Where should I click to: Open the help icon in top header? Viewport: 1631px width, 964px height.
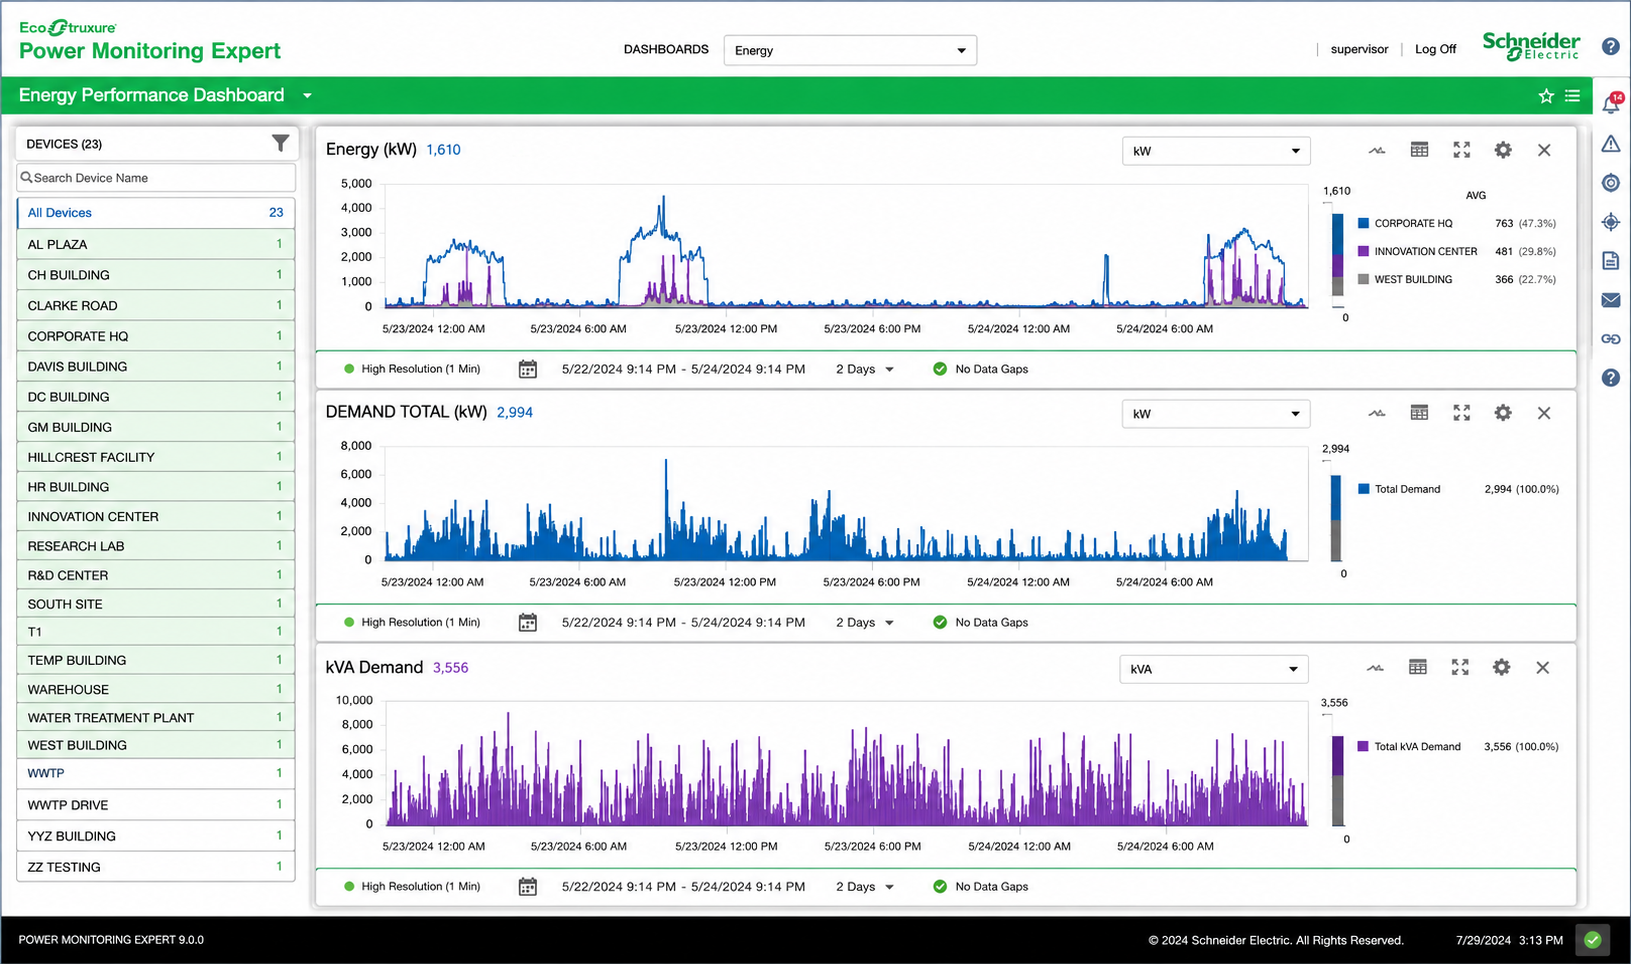(1610, 46)
